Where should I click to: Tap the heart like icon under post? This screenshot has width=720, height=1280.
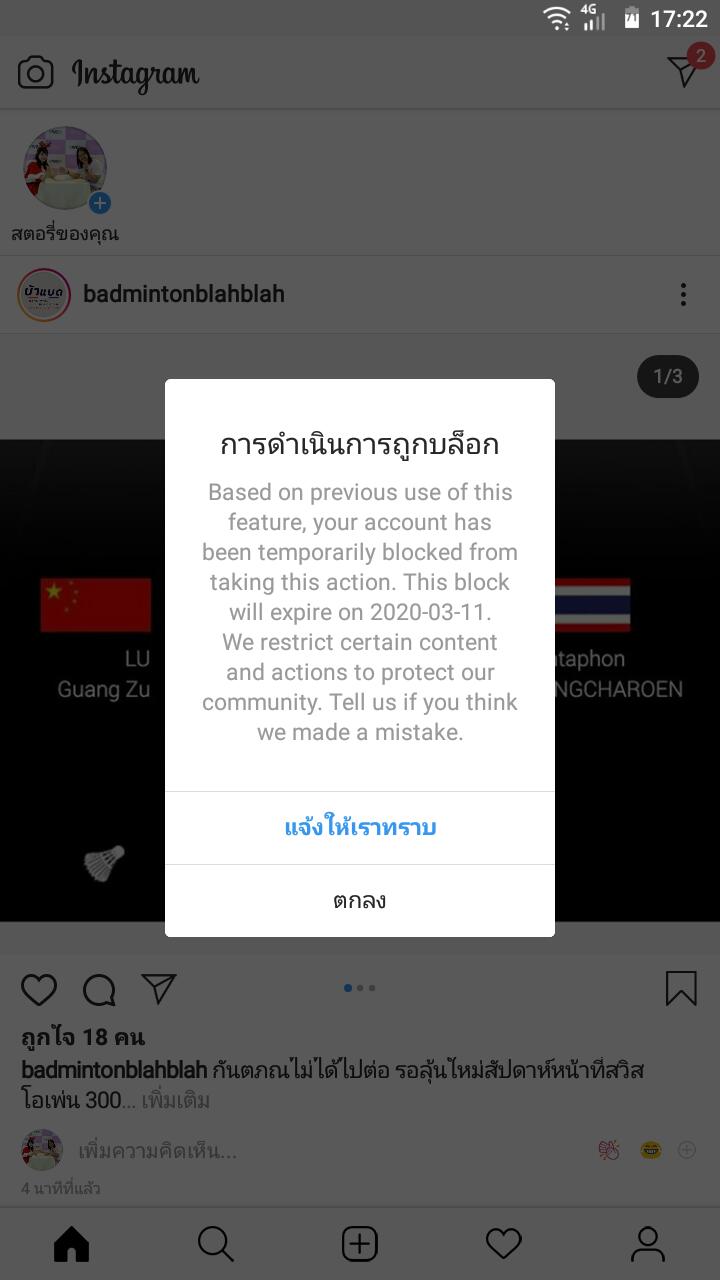[x=39, y=989]
